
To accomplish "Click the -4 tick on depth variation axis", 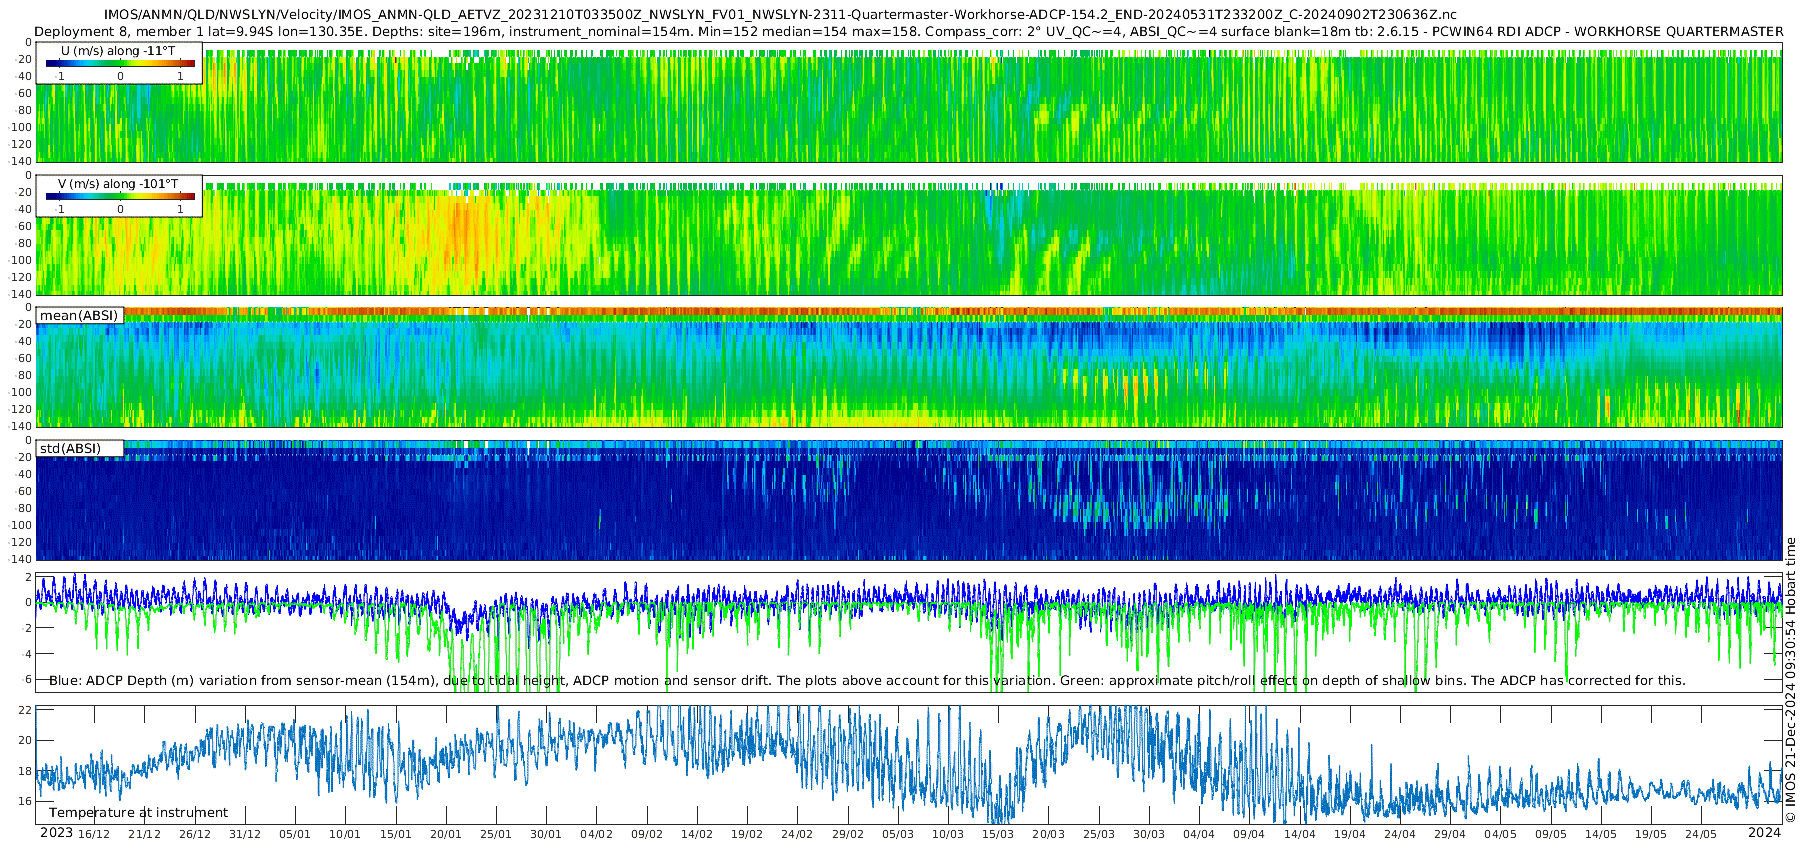I will click(x=27, y=654).
